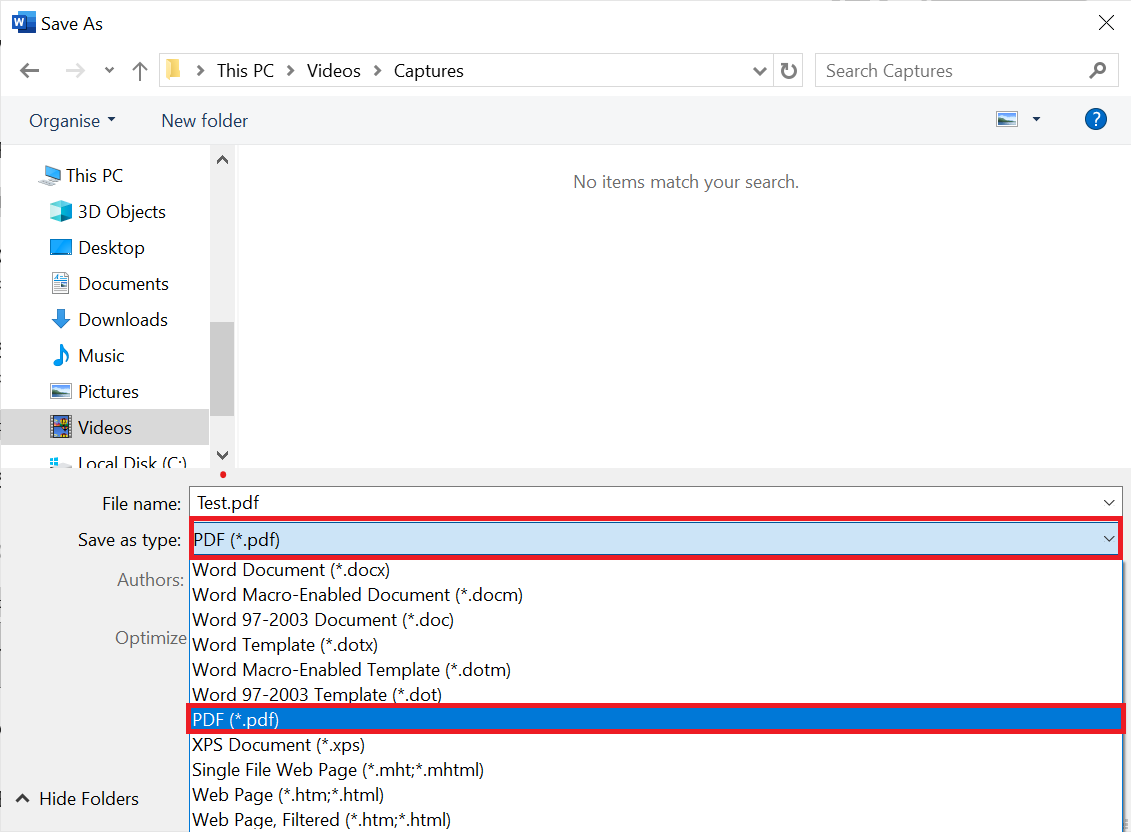Click the search magnifier icon
Screen dimensions: 1131x832
(x=1098, y=71)
